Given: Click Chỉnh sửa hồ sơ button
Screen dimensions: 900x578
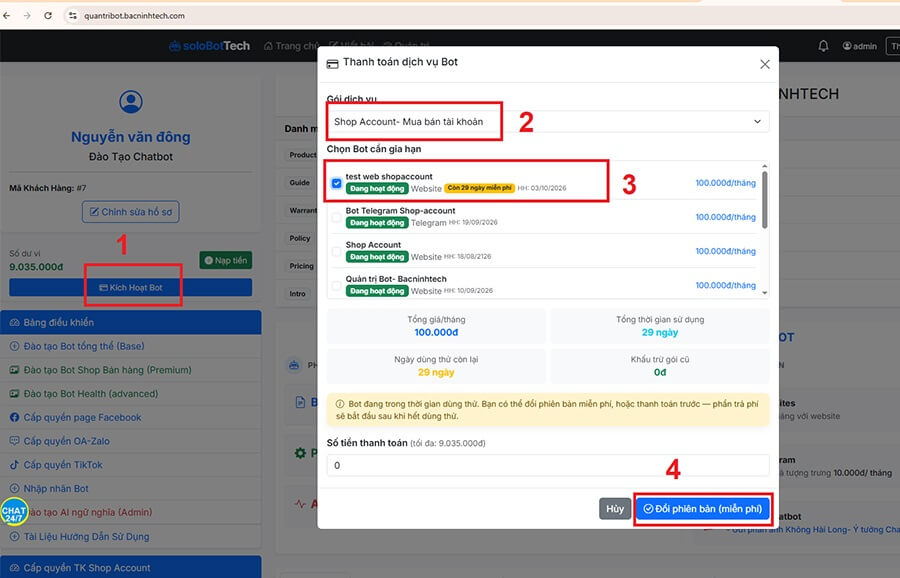Looking at the screenshot, I should pyautogui.click(x=131, y=212).
